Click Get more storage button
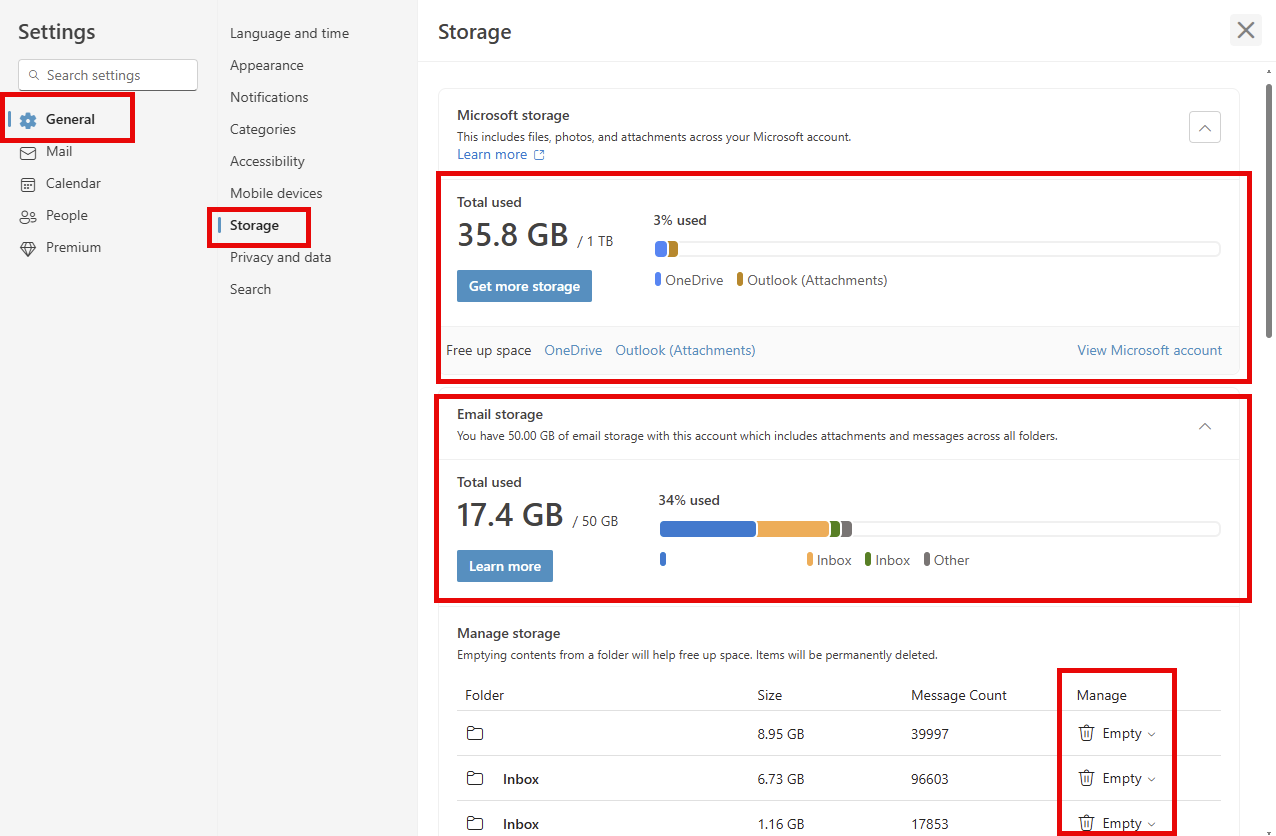 pyautogui.click(x=524, y=286)
